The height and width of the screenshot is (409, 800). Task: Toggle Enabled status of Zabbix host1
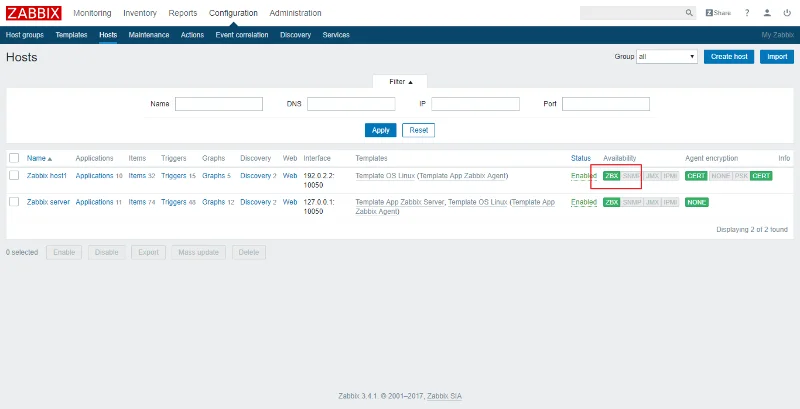coord(584,176)
